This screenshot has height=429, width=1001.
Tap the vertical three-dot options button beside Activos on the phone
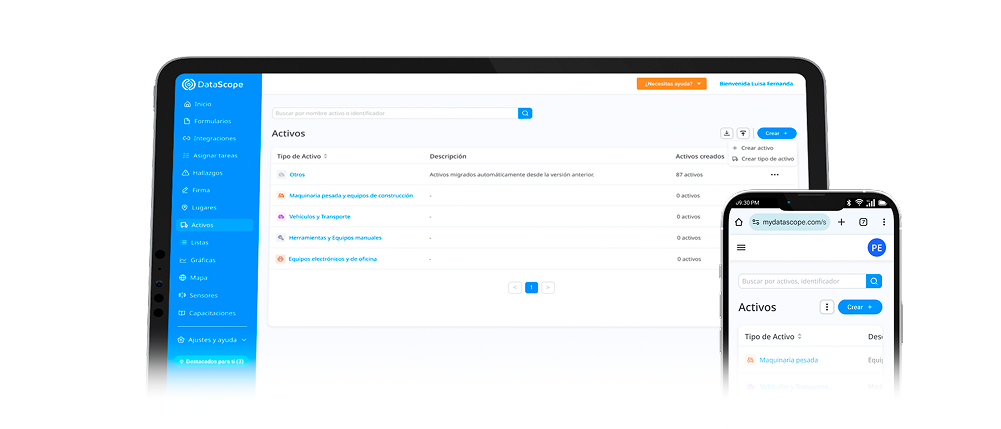(826, 307)
